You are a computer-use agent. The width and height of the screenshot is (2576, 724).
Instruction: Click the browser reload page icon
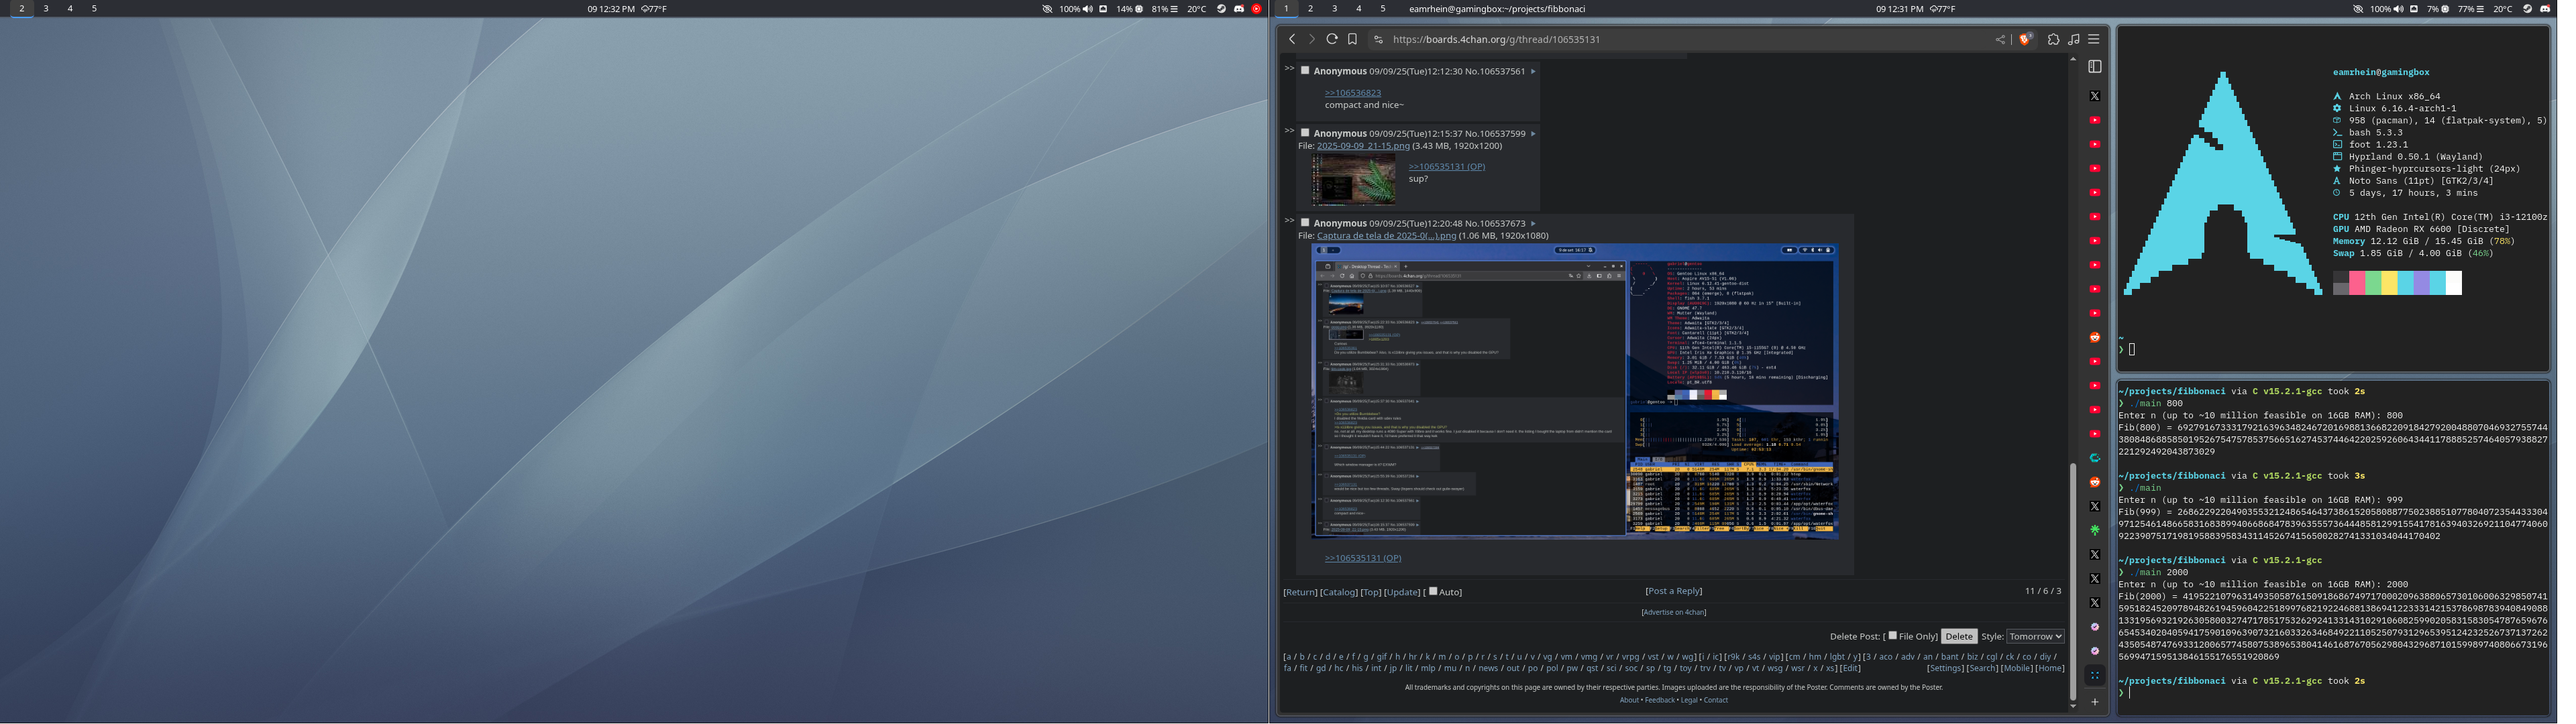point(1331,39)
